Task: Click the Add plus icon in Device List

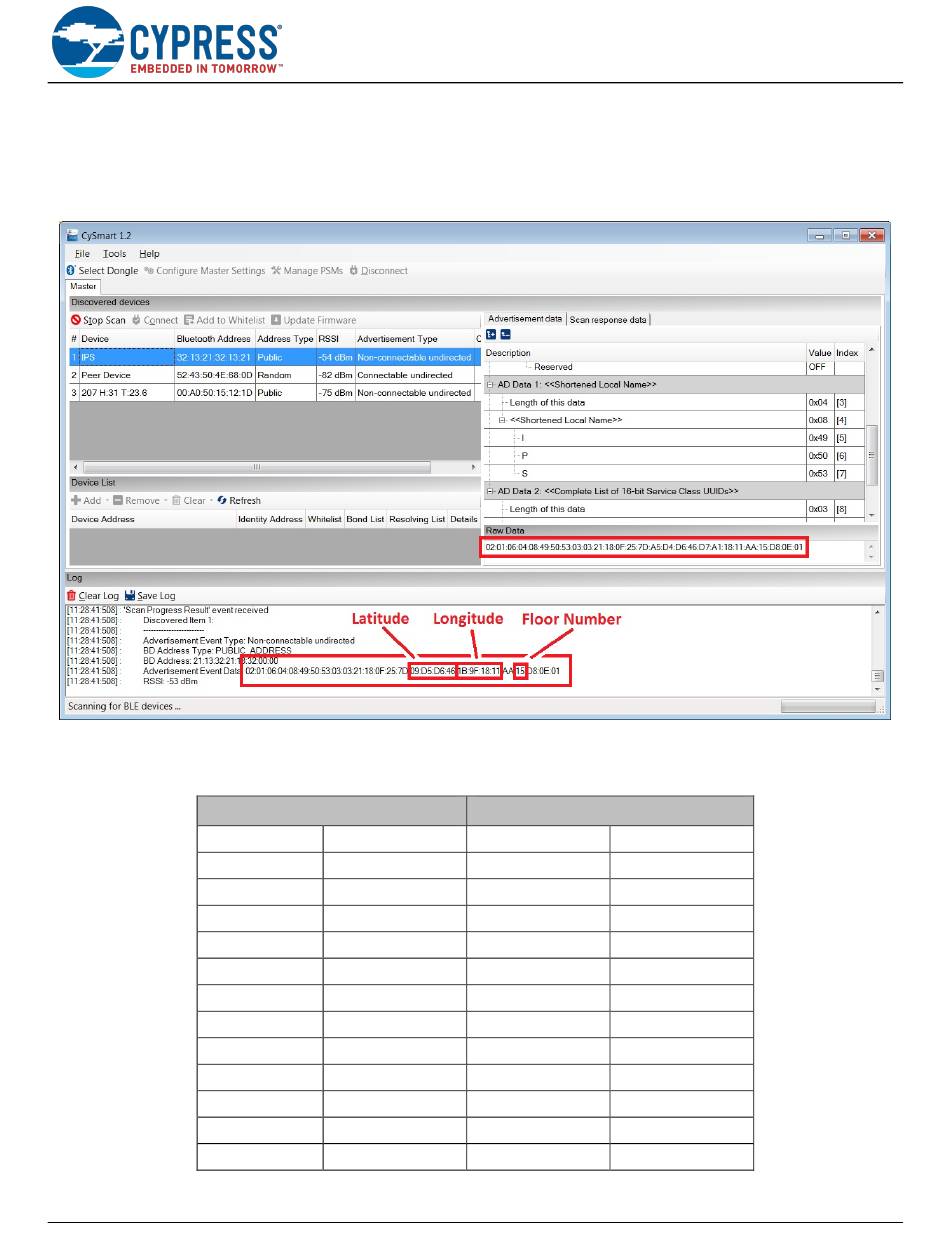Action: click(76, 501)
